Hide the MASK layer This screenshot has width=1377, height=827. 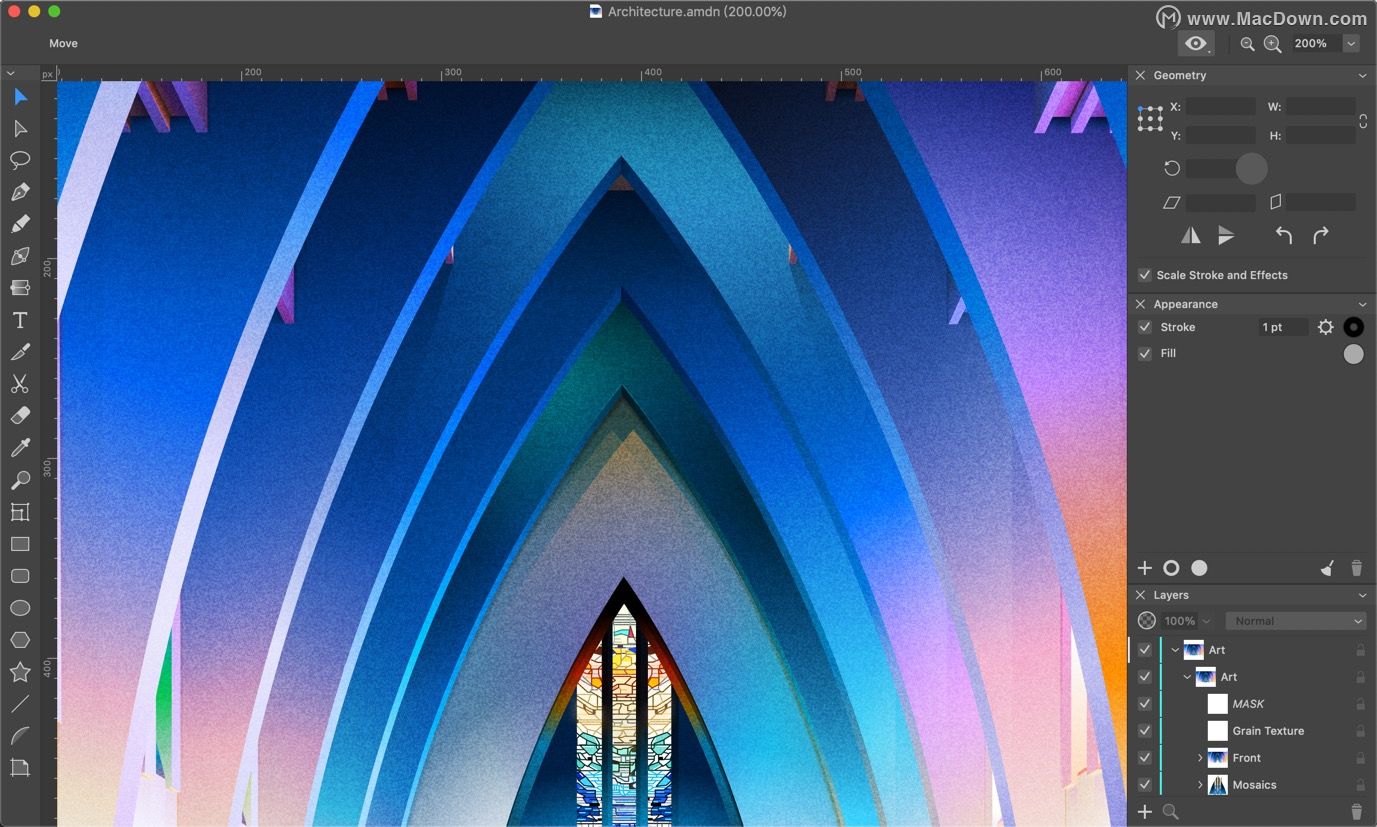[x=1145, y=704]
